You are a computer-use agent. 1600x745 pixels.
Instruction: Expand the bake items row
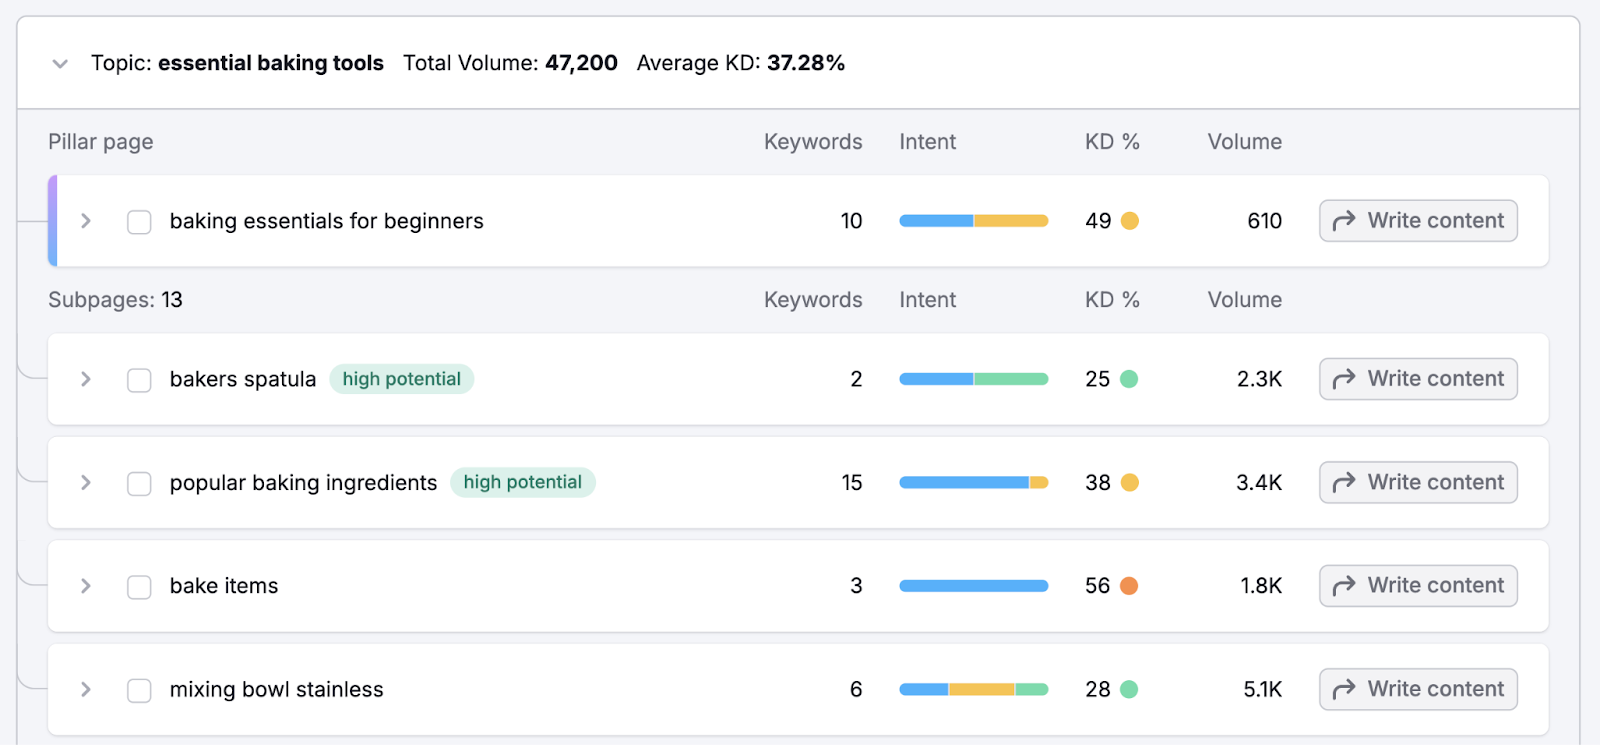(86, 586)
